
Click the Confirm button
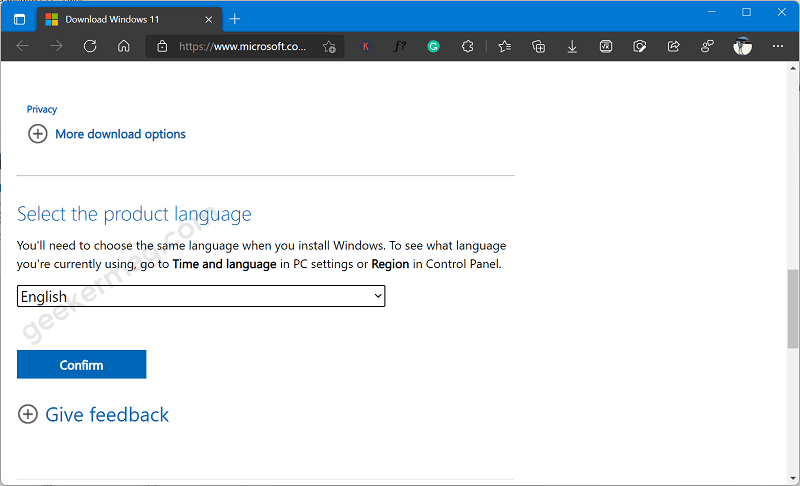82,365
